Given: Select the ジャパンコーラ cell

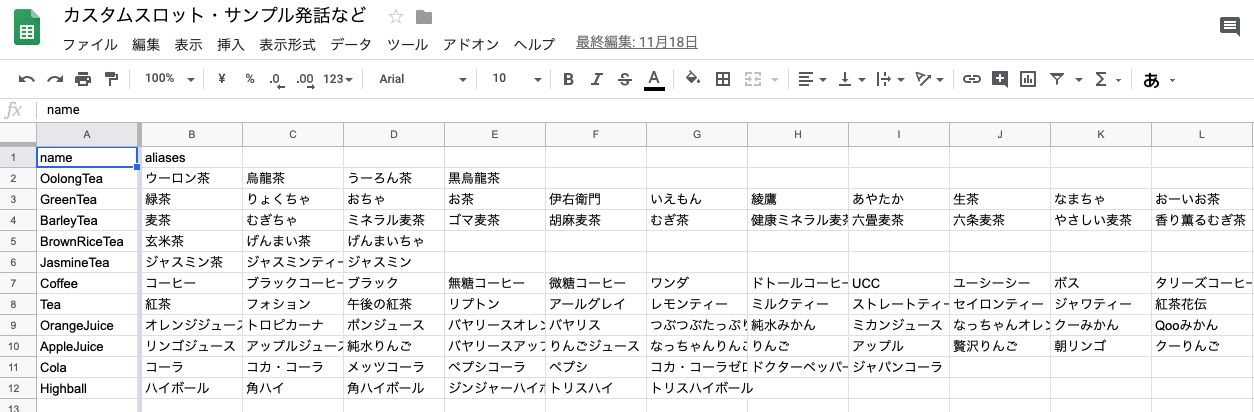Looking at the screenshot, I should 898,367.
